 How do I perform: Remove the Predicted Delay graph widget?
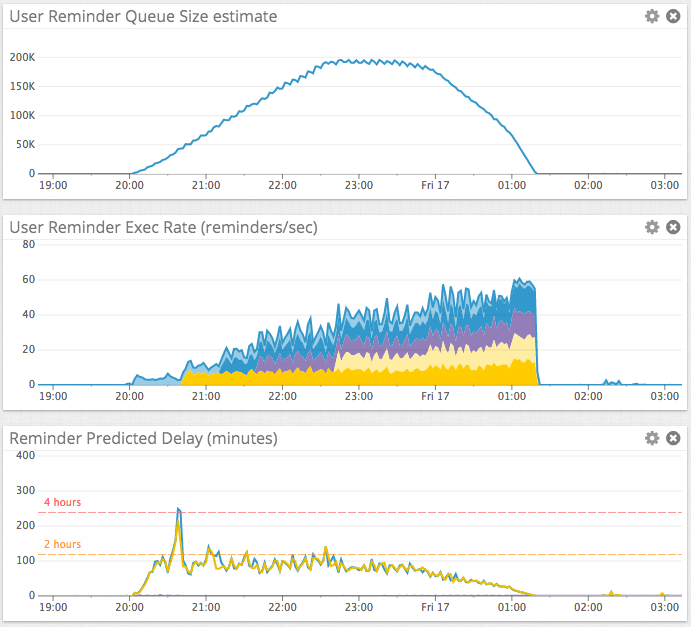[673, 438]
